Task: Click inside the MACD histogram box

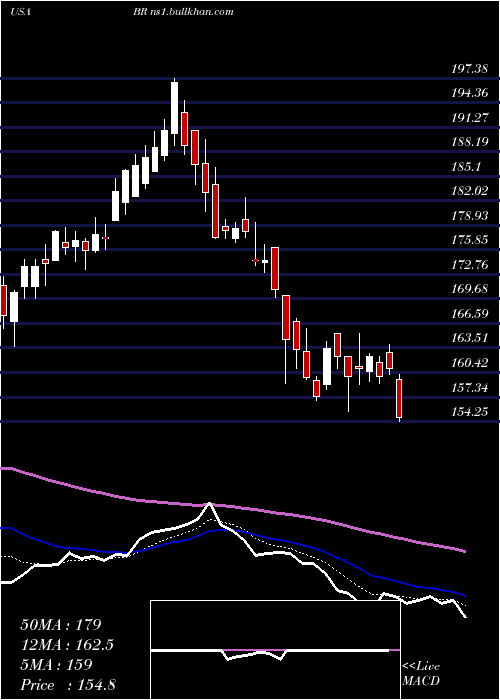Action: 275,650
